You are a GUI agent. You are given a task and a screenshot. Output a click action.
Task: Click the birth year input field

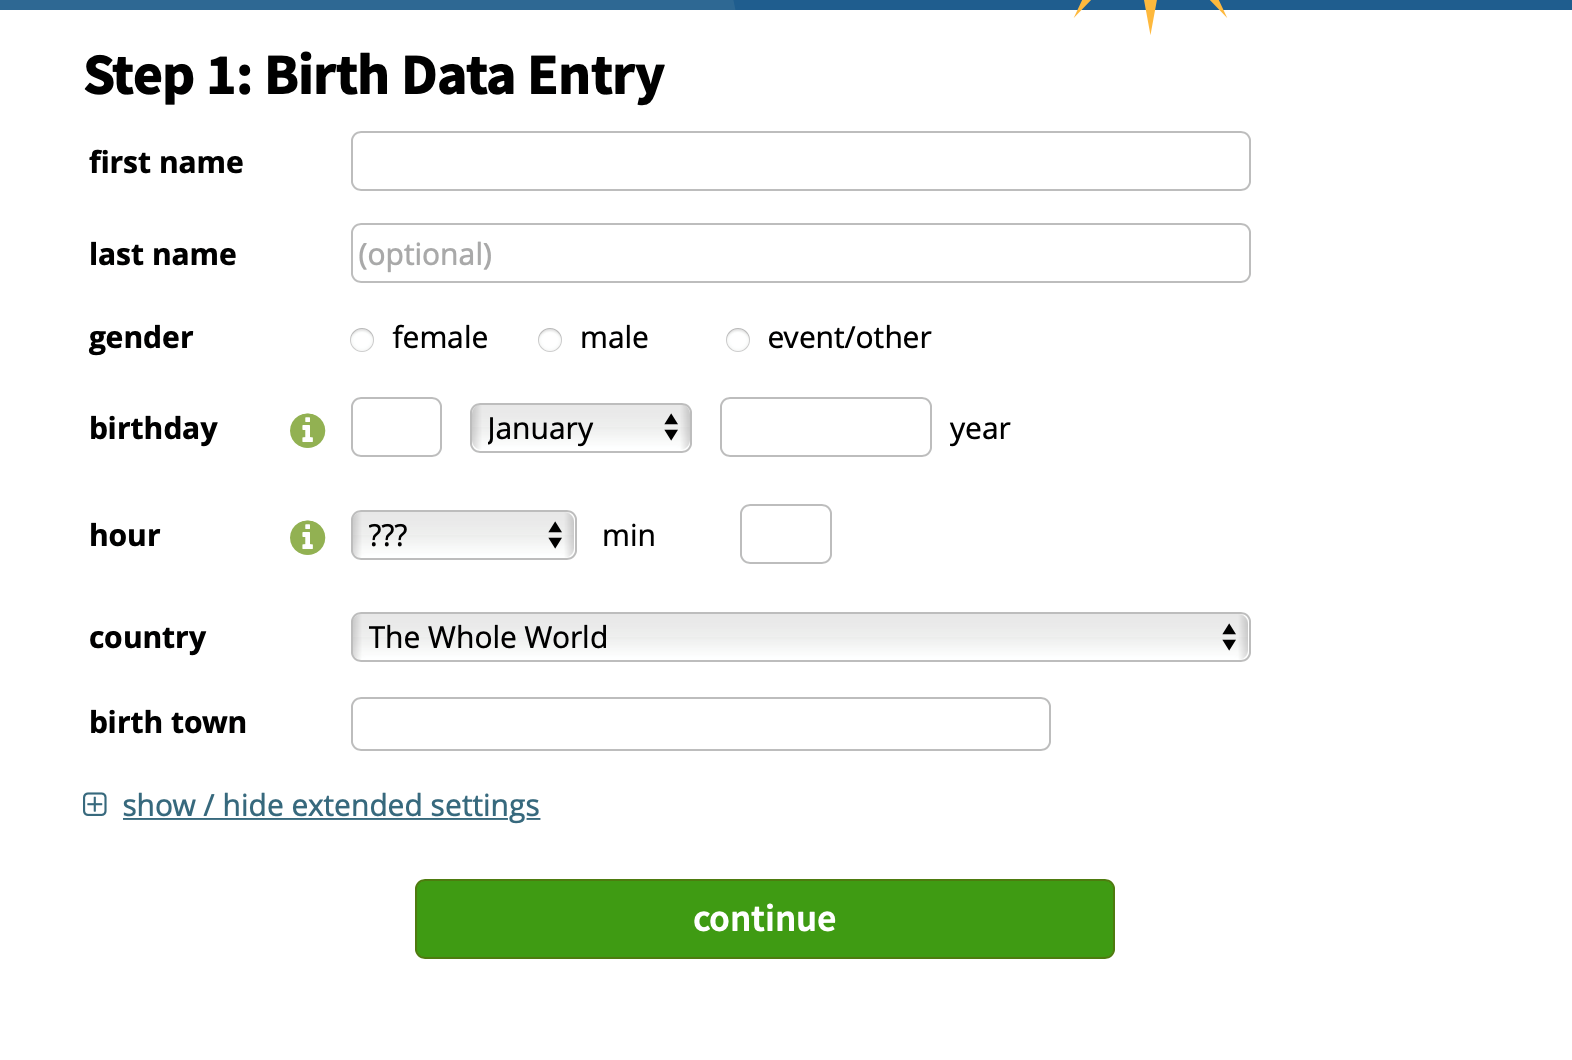click(826, 427)
